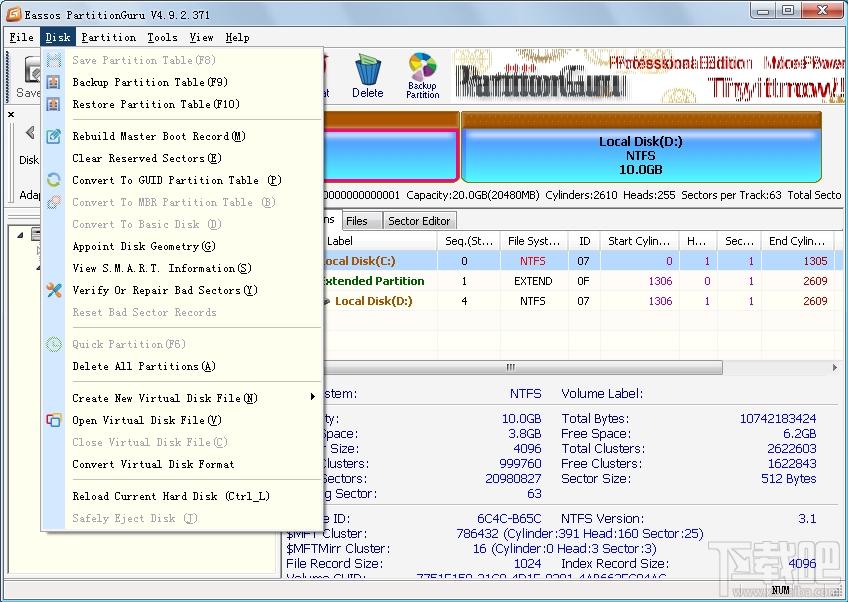Screen dimensions: 848x602
Task: Click the Restore Partition Table menu icon
Action: click(53, 104)
